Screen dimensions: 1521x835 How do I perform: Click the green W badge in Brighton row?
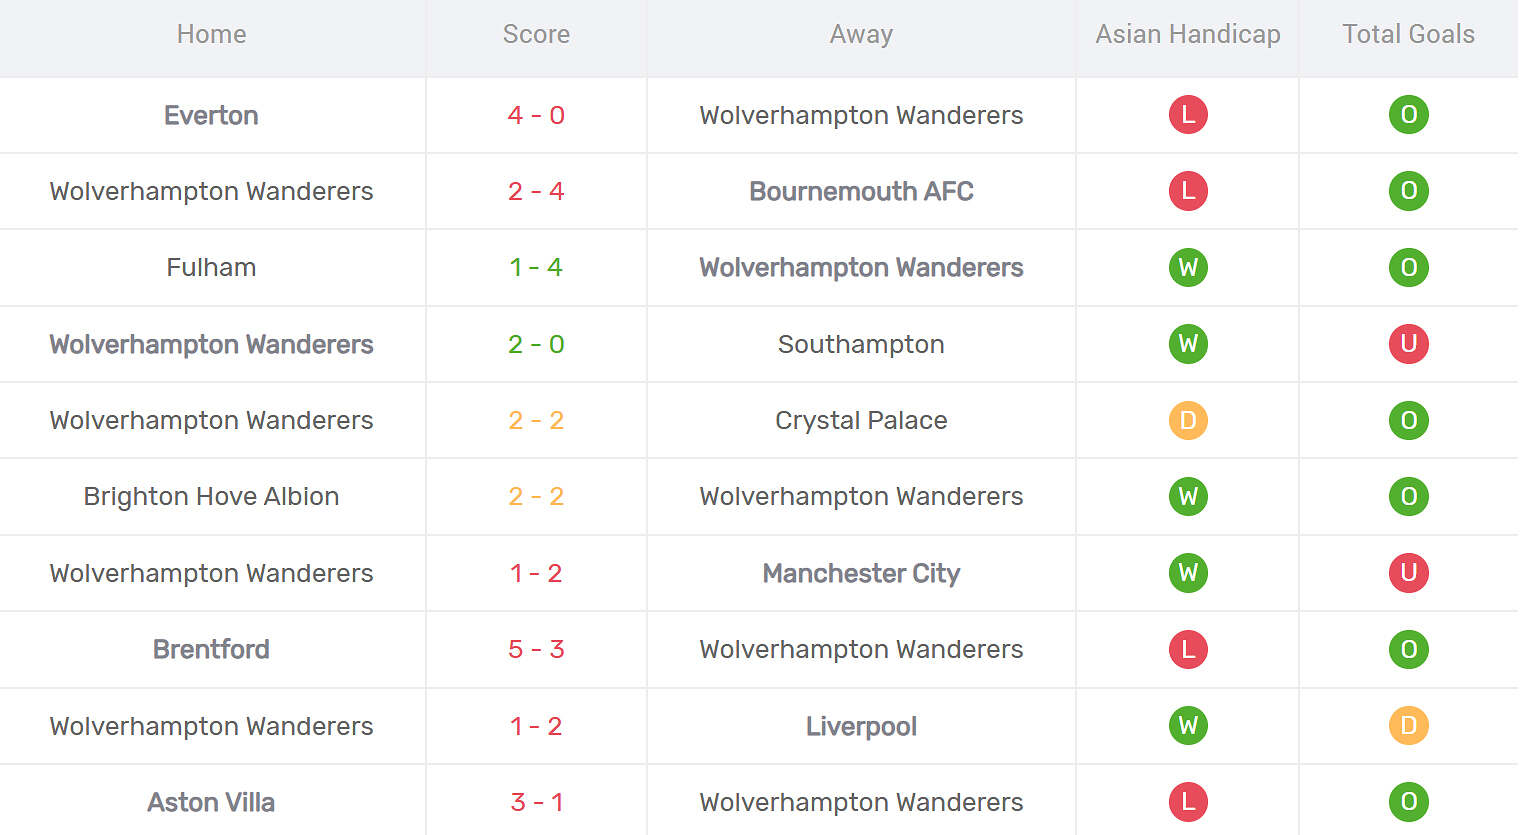click(x=1188, y=497)
